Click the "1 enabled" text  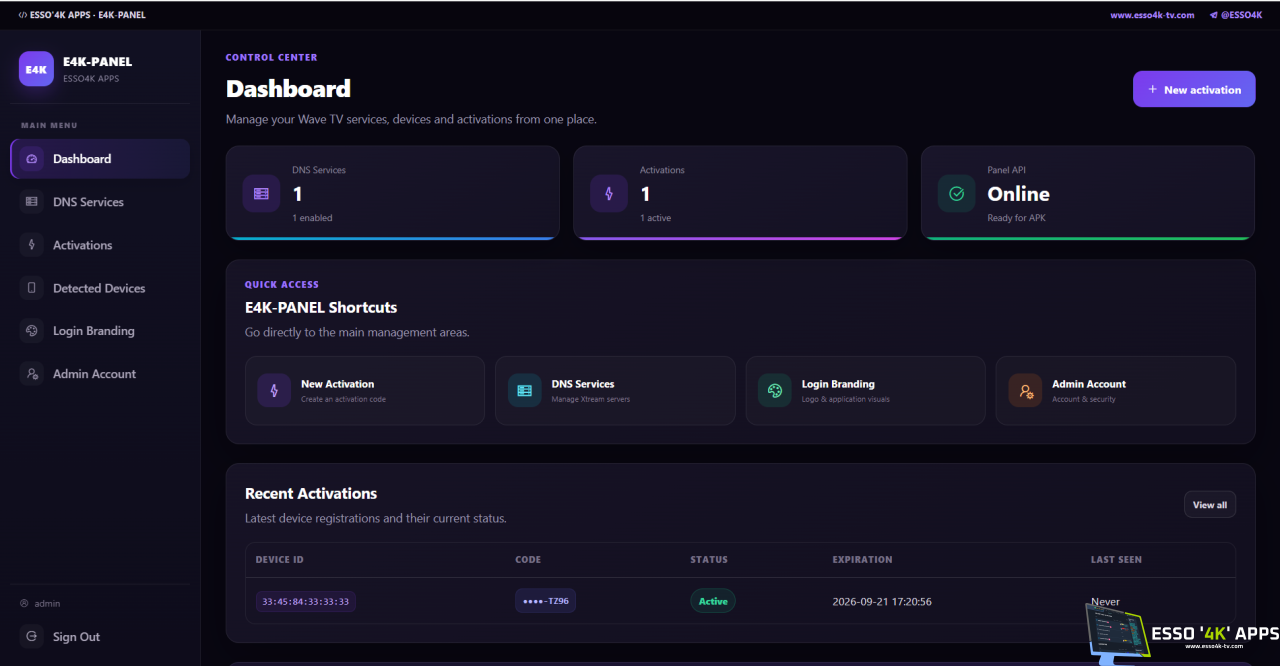(x=312, y=218)
